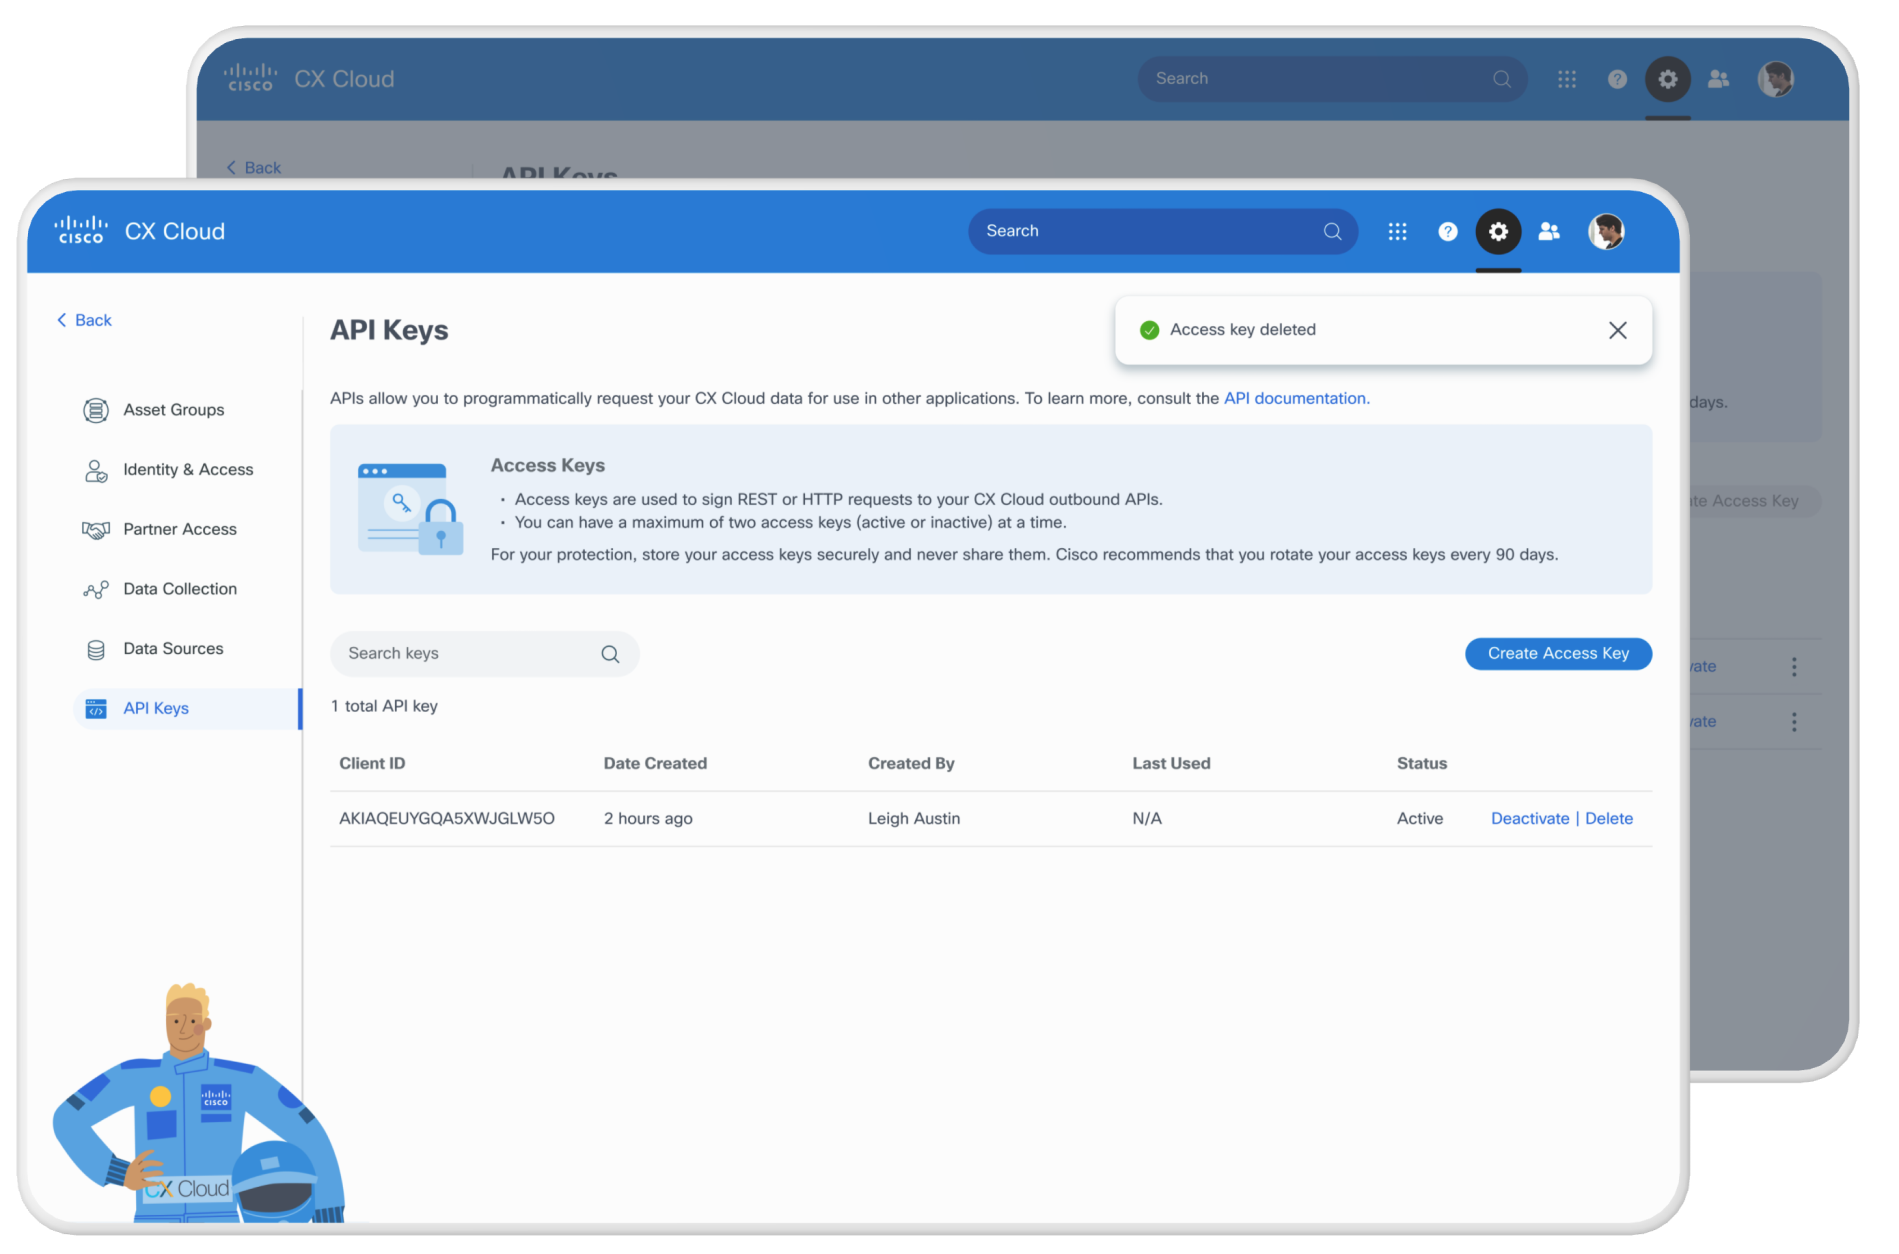Click the '1 total API key' count text

click(384, 707)
